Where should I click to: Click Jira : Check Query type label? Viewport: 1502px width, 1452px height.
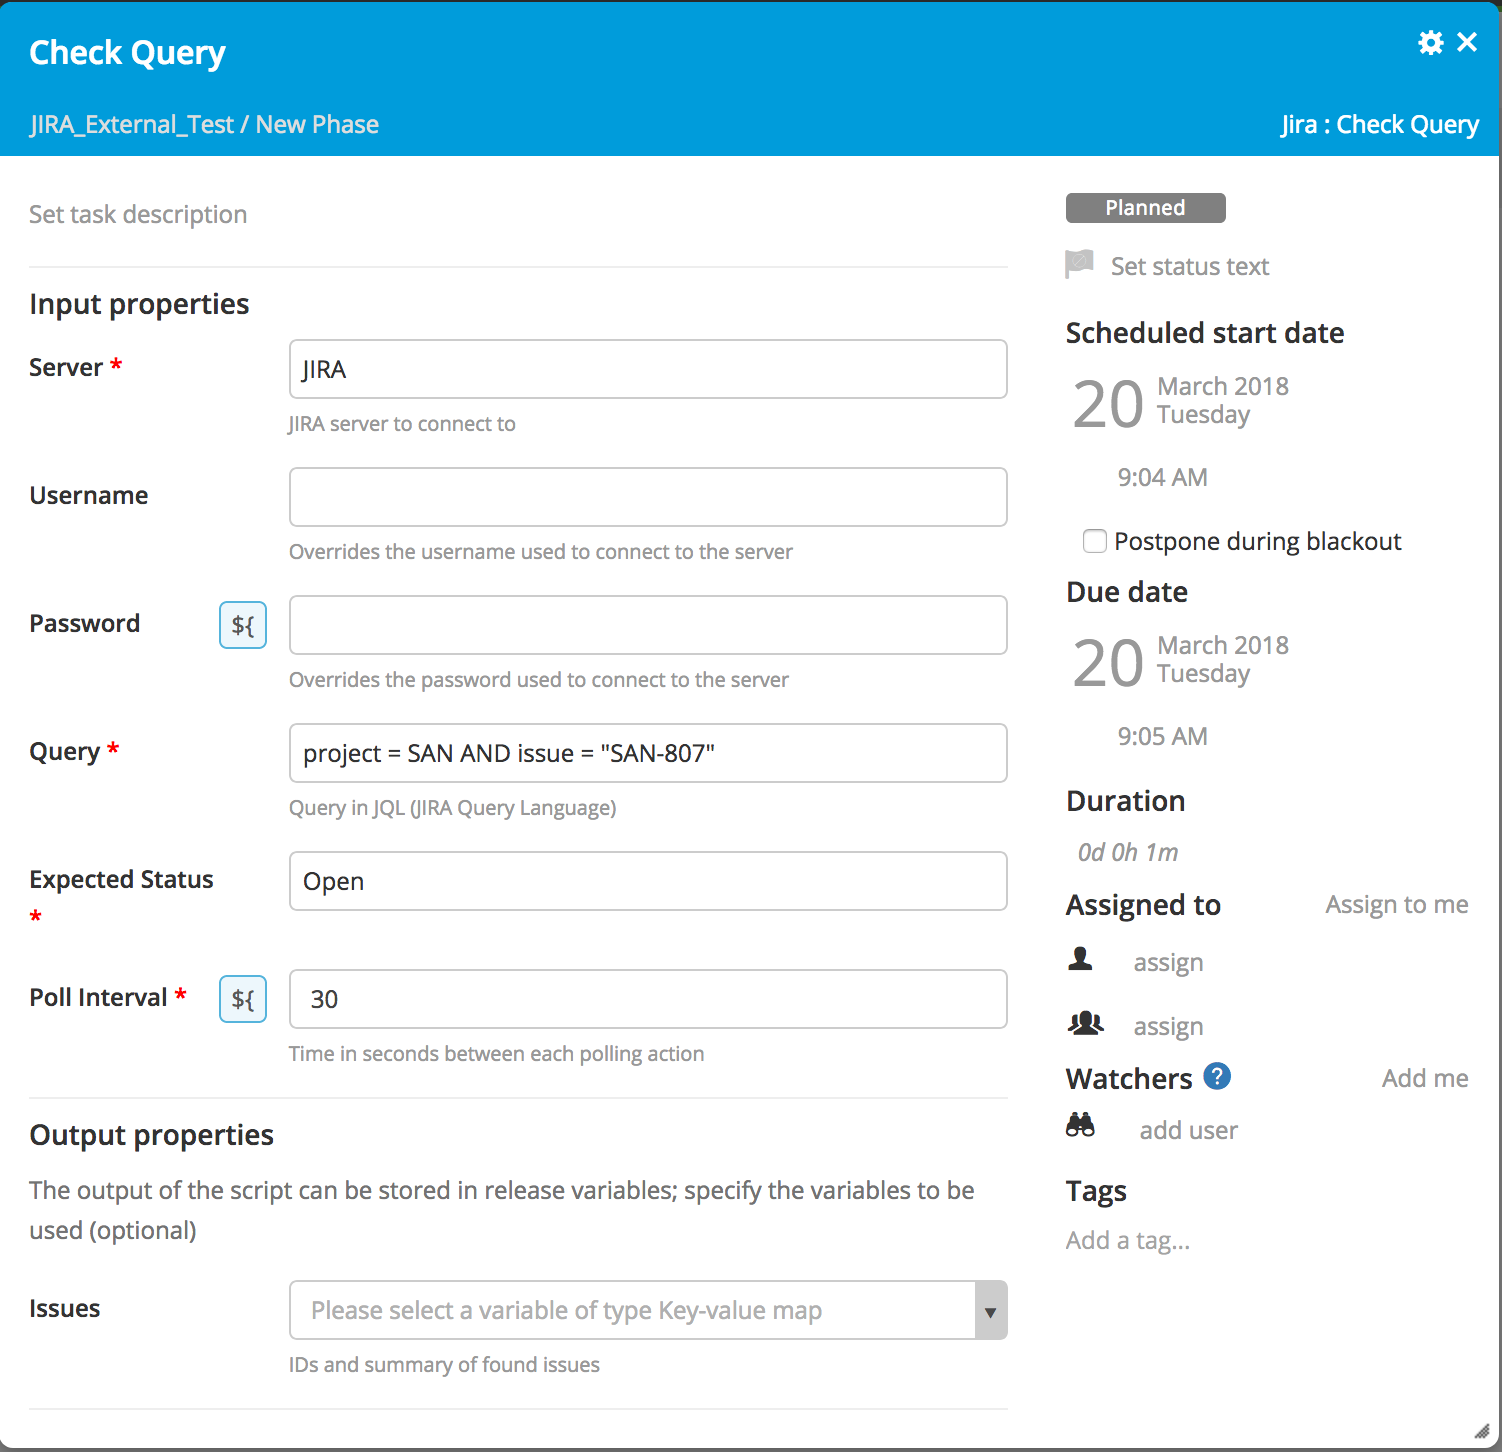pyautogui.click(x=1380, y=124)
